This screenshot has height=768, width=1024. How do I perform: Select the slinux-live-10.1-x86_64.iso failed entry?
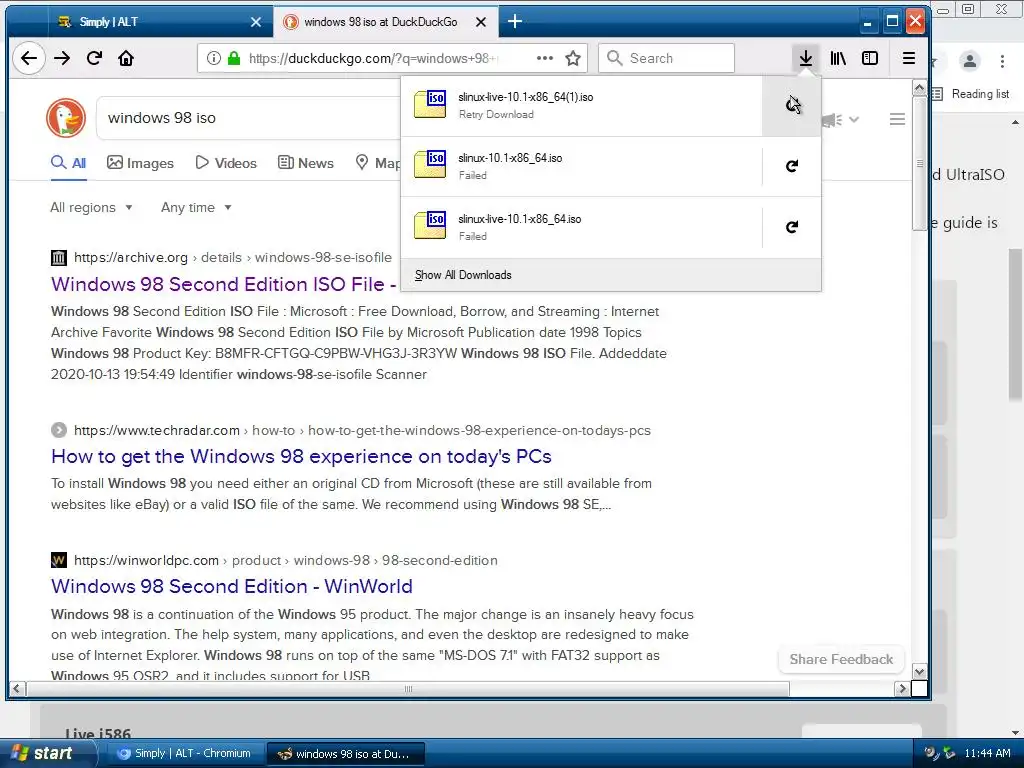click(581, 227)
